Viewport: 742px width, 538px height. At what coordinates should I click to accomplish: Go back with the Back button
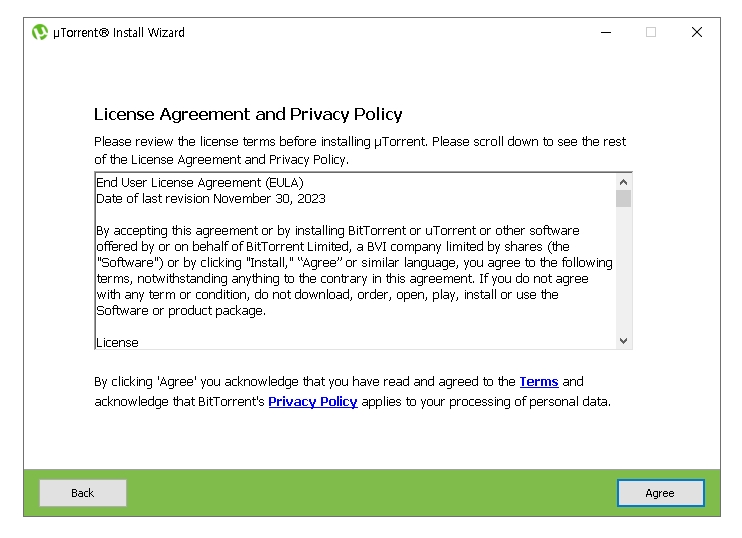[83, 493]
